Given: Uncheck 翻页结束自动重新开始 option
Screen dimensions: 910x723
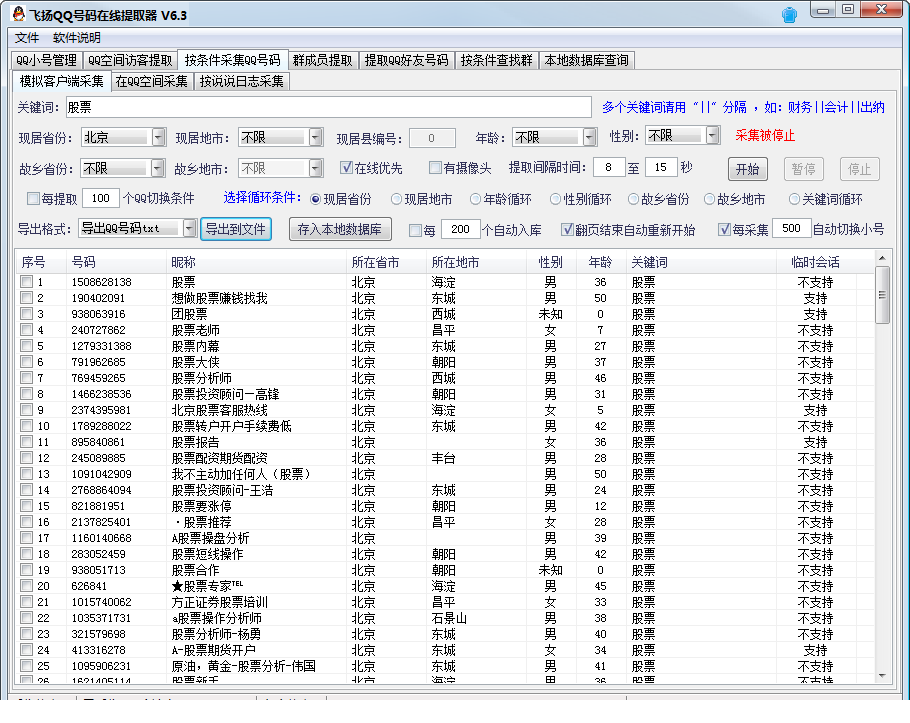Looking at the screenshot, I should 567,230.
